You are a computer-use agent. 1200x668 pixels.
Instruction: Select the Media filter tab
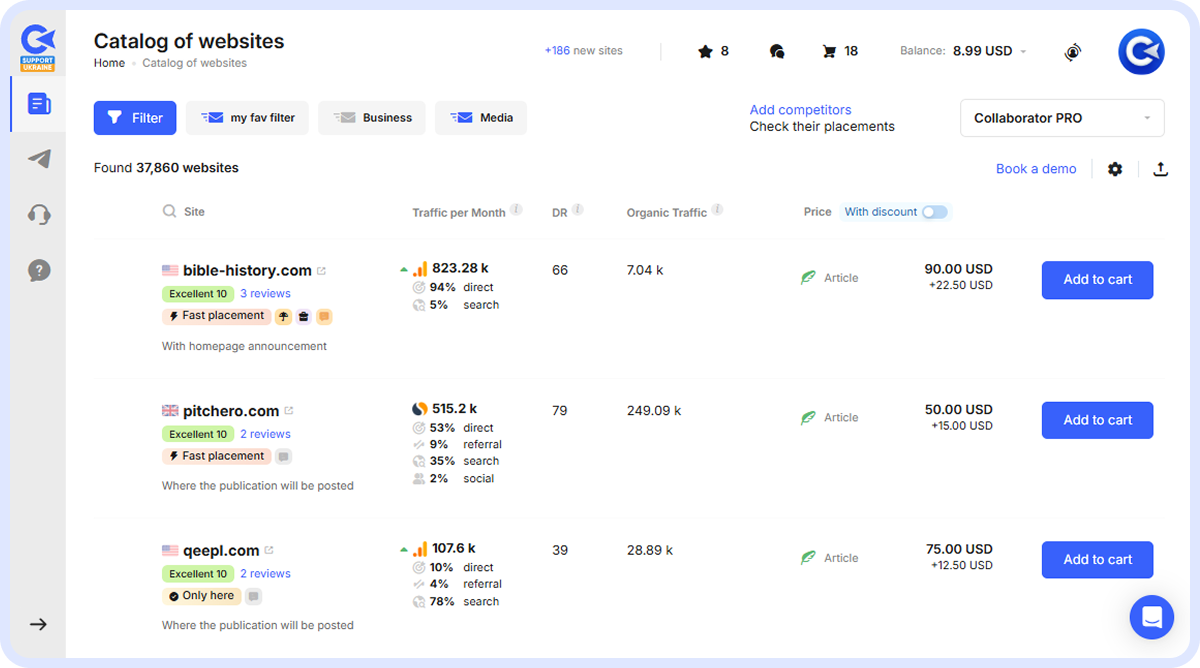tap(480, 117)
